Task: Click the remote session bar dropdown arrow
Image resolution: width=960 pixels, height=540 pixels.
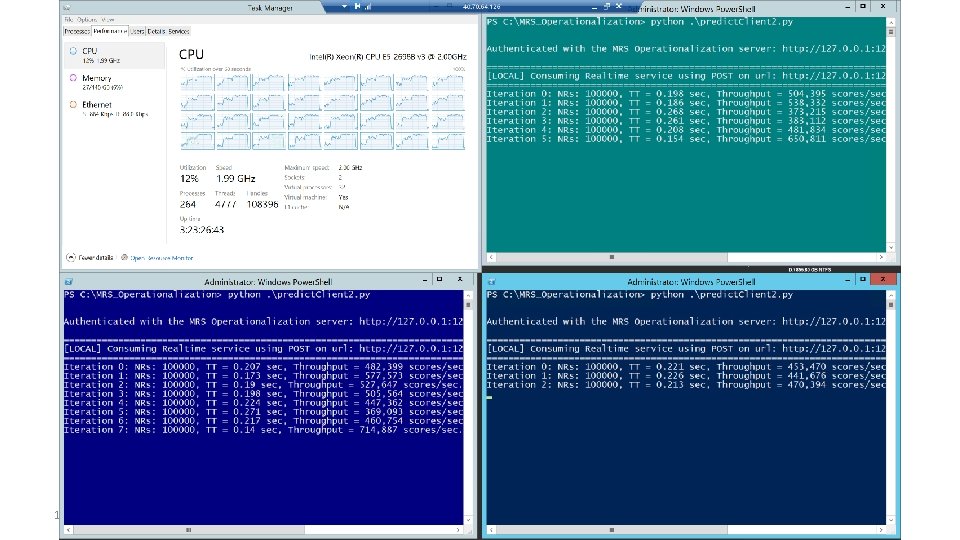Action: click(x=345, y=6)
